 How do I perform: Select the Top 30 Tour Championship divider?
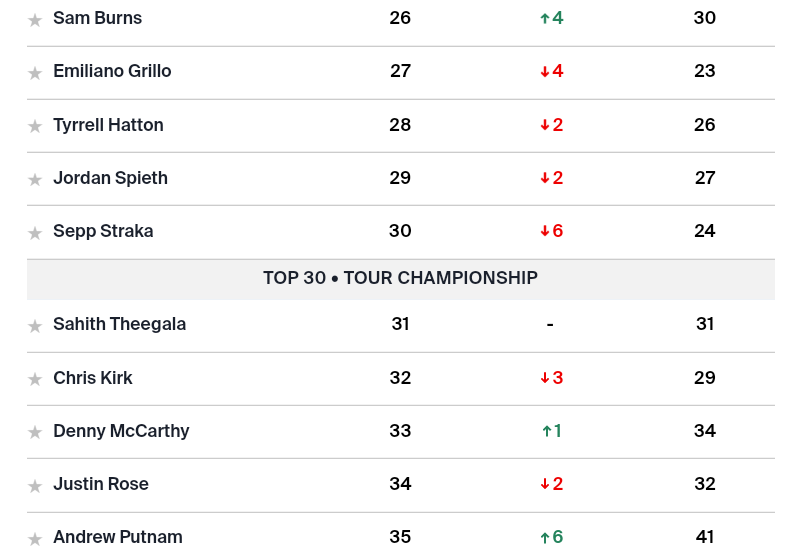(x=400, y=278)
